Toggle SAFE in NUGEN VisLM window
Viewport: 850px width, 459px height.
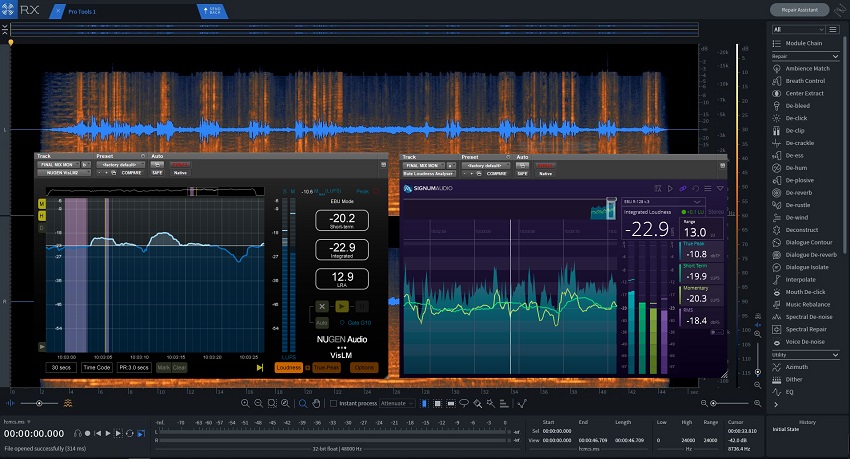click(157, 173)
